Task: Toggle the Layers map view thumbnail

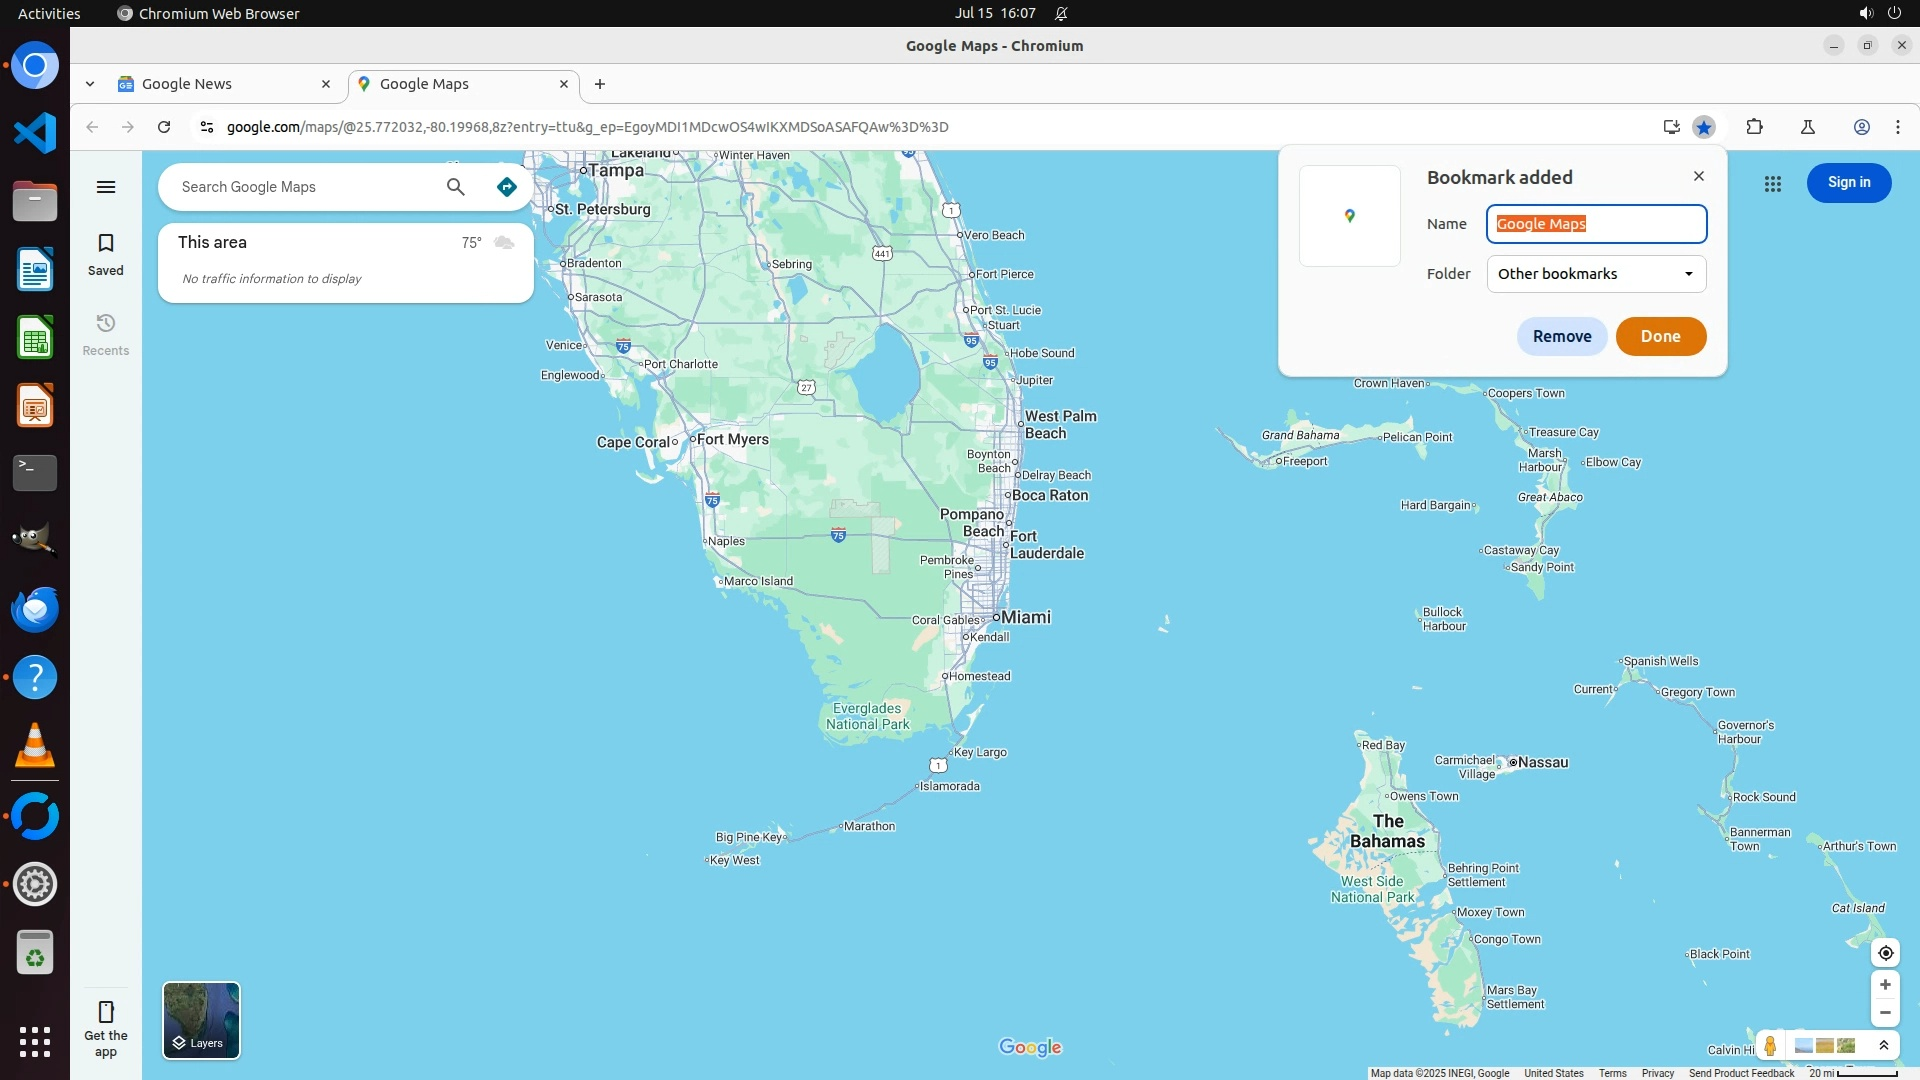Action: tap(201, 1020)
